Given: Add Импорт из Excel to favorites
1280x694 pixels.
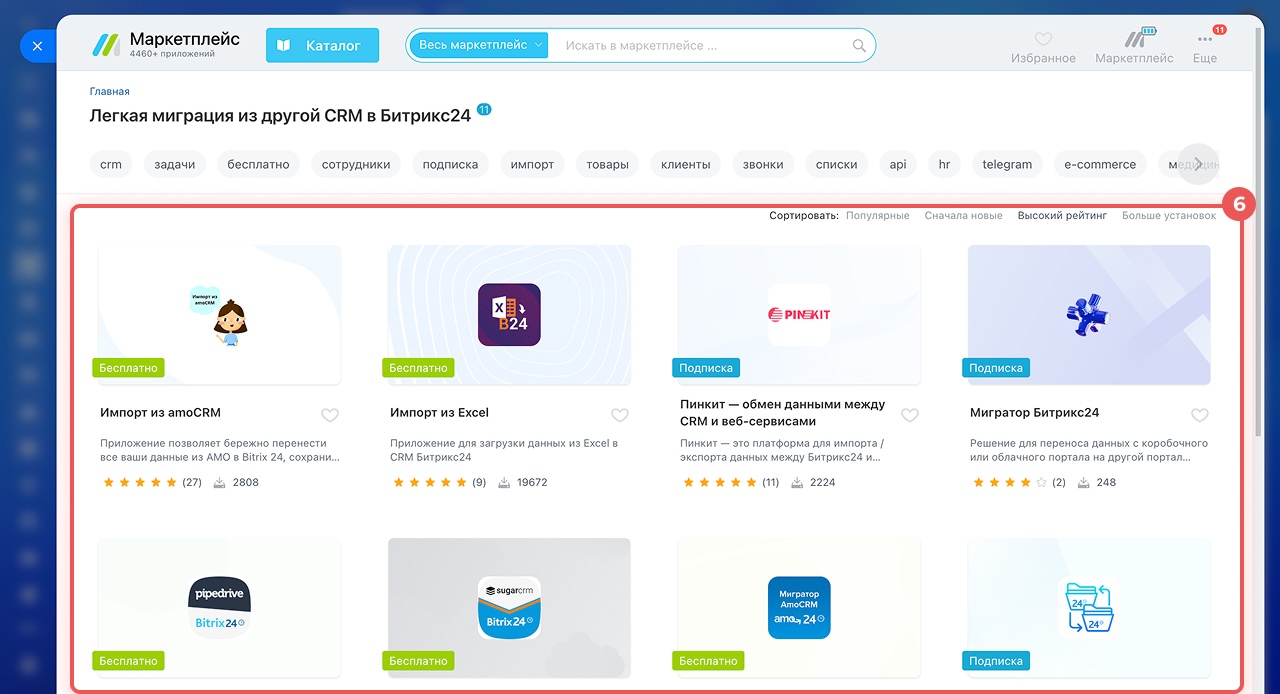Looking at the screenshot, I should [620, 415].
